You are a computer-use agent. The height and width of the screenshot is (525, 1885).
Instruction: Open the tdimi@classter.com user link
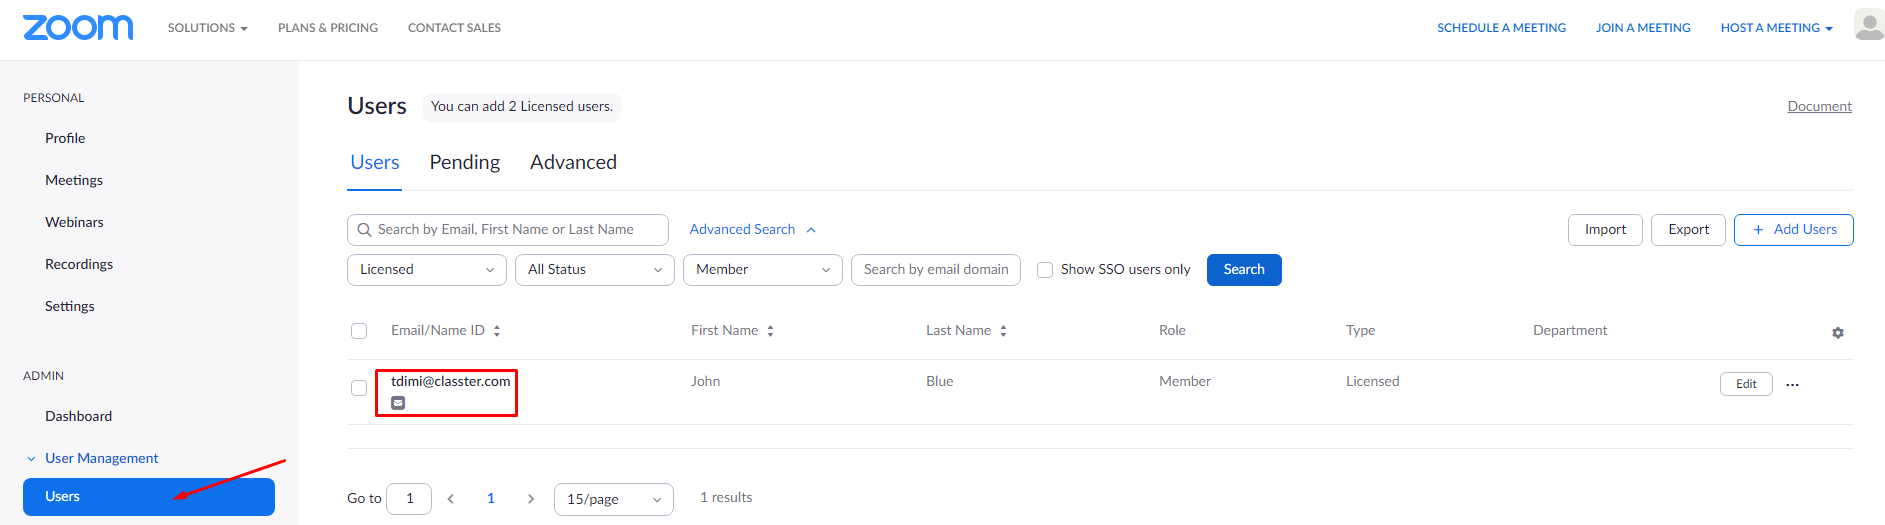[451, 381]
